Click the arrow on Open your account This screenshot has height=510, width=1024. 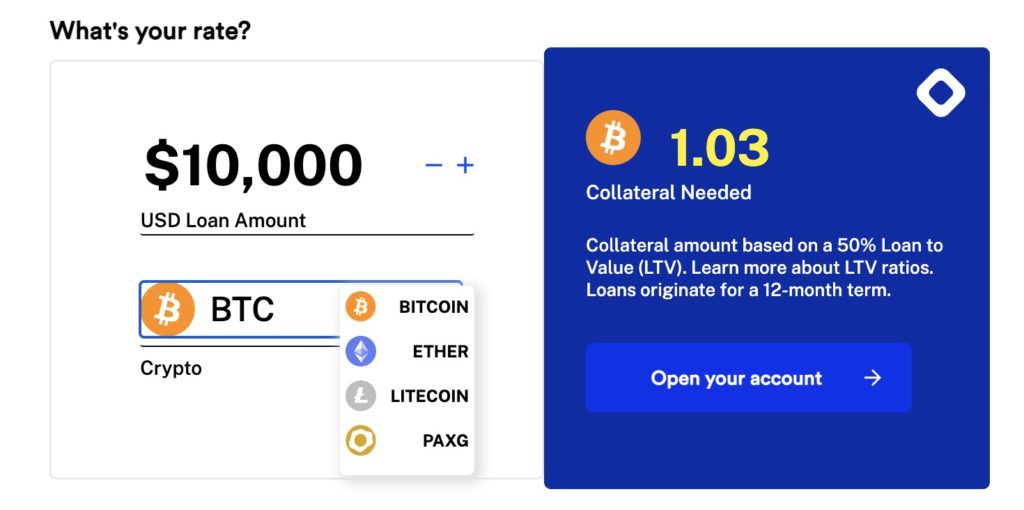[x=873, y=378]
